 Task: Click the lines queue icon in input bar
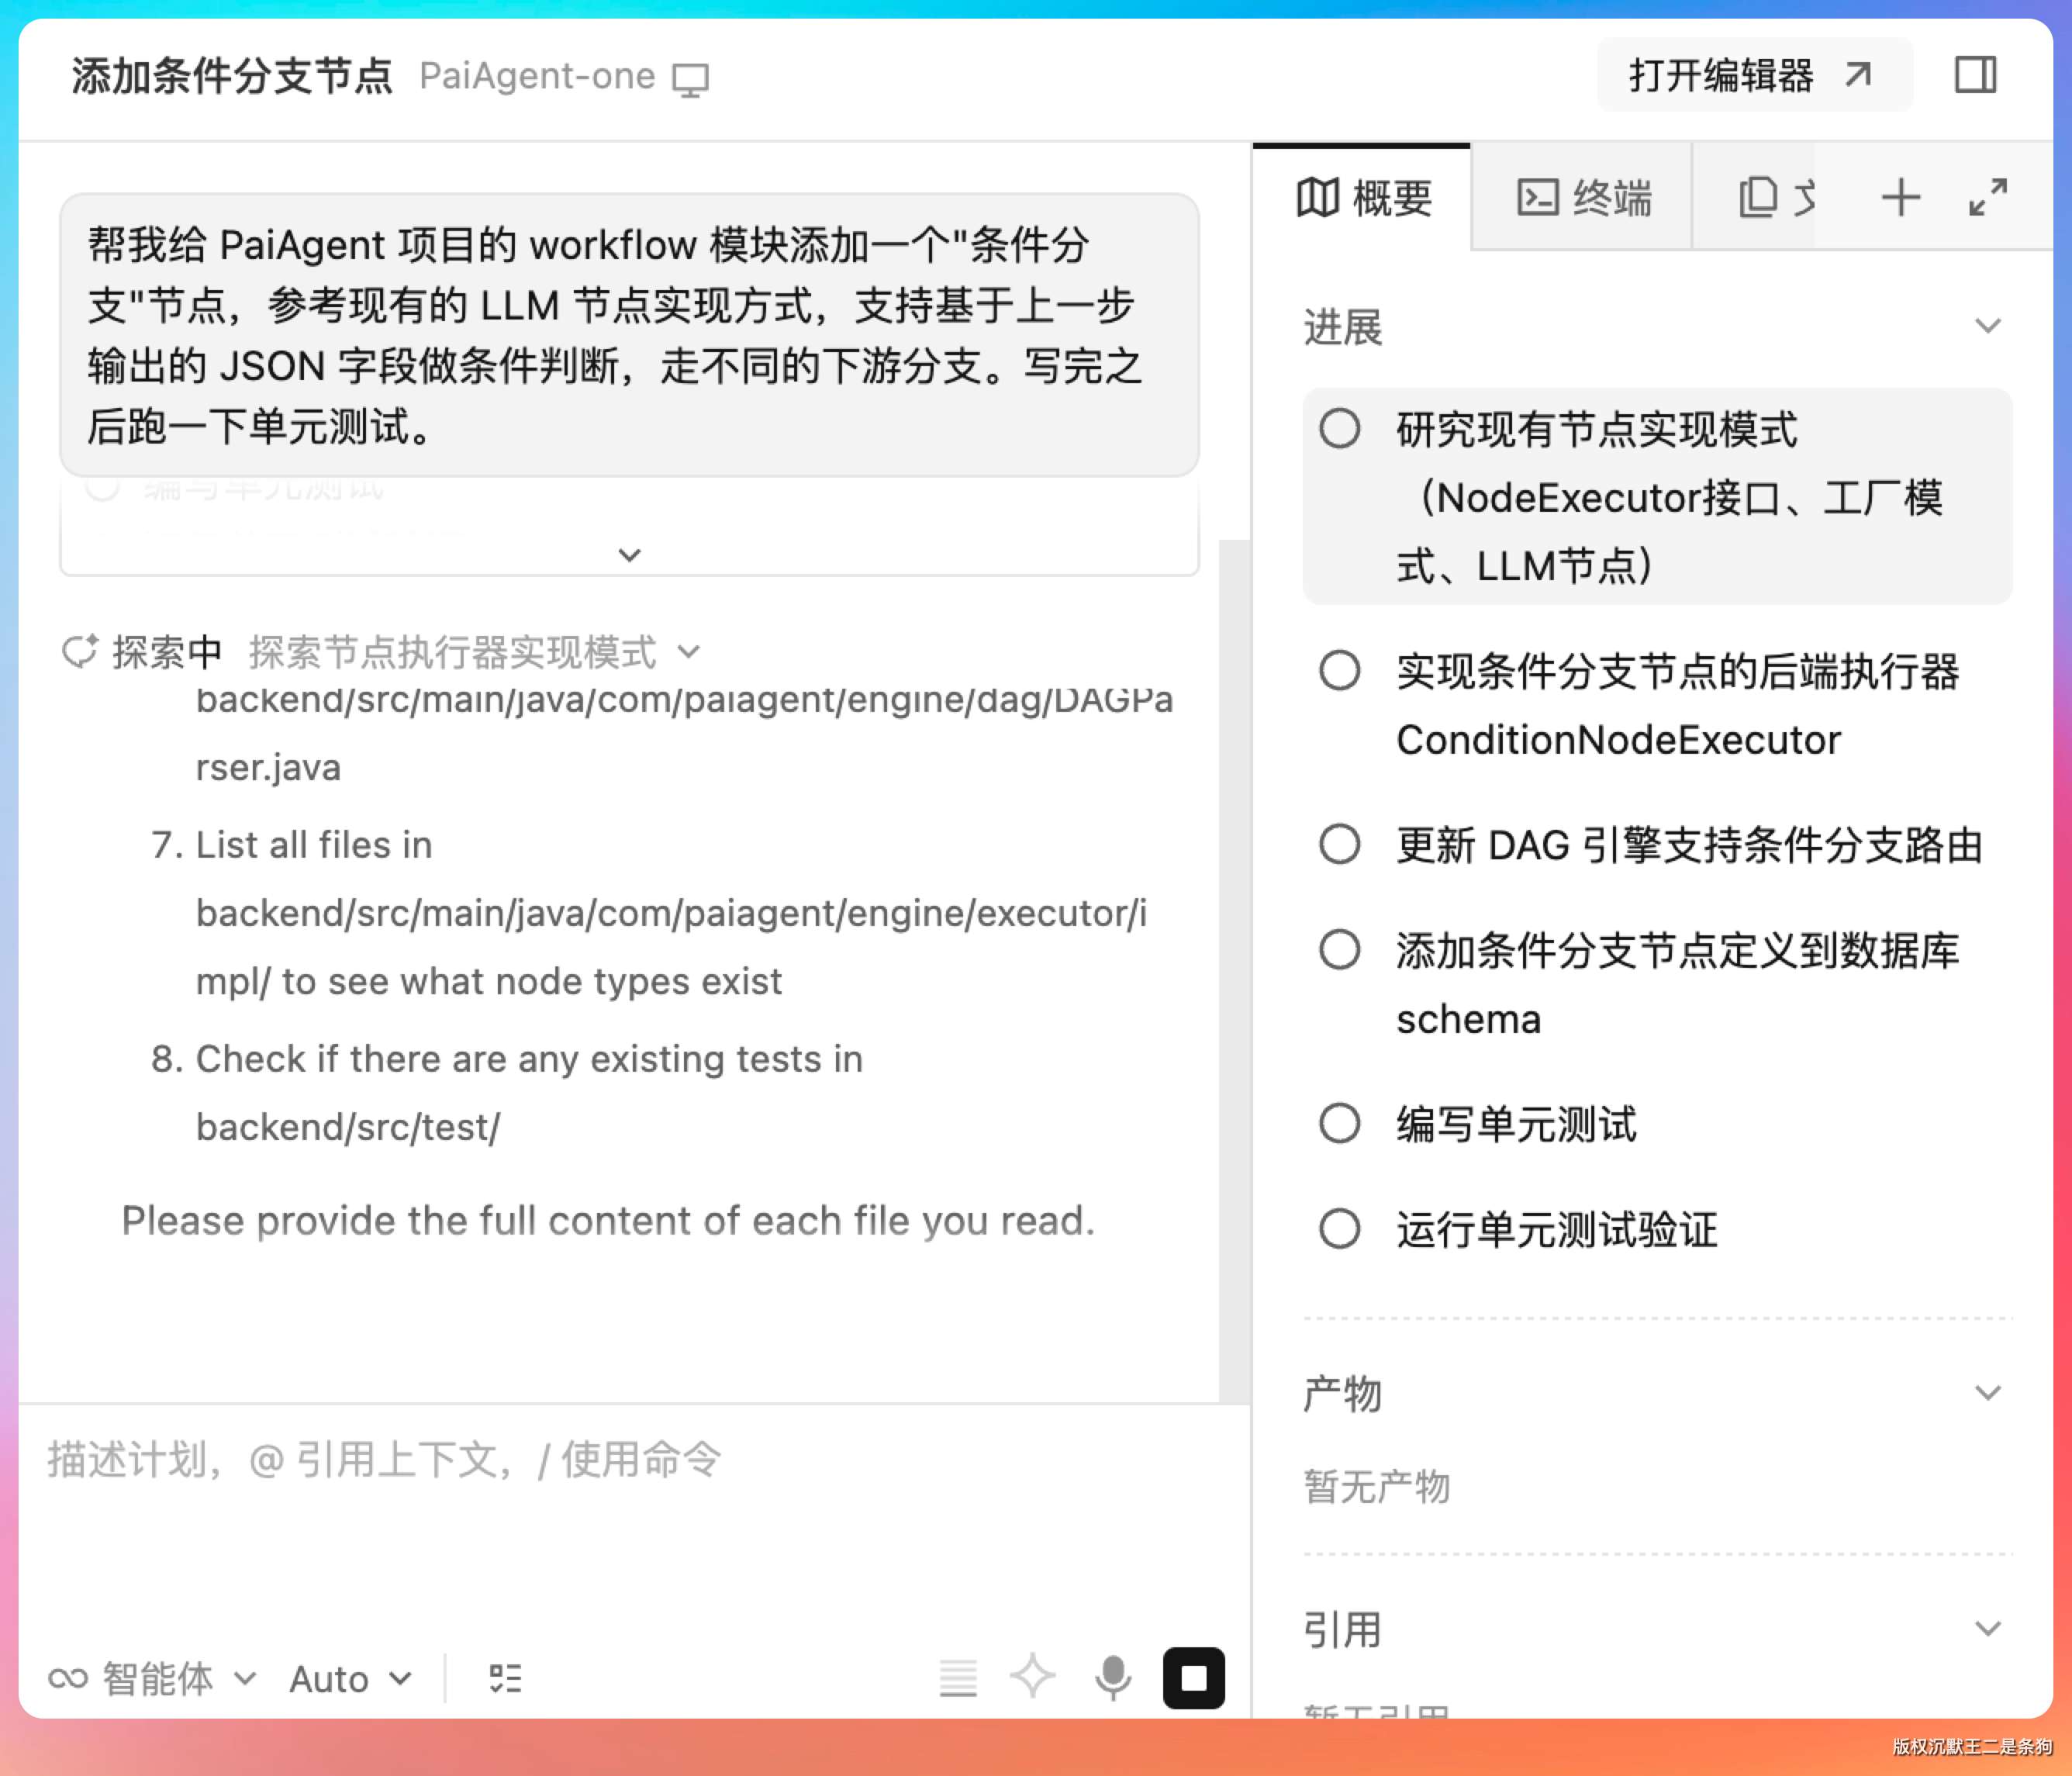pyautogui.click(x=958, y=1678)
